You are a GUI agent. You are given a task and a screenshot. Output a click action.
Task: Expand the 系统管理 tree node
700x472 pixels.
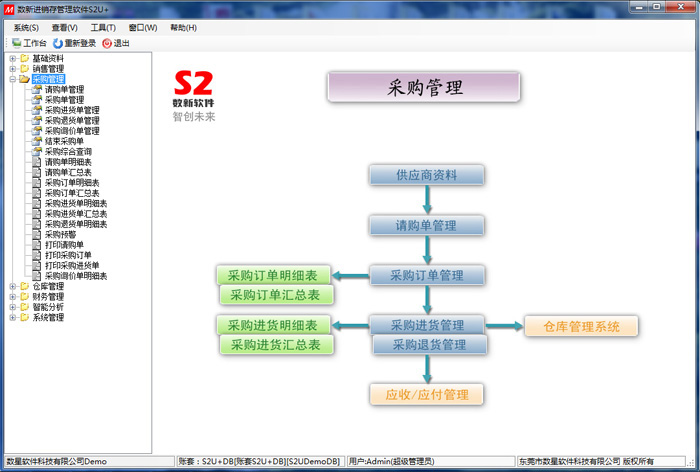coord(13,317)
